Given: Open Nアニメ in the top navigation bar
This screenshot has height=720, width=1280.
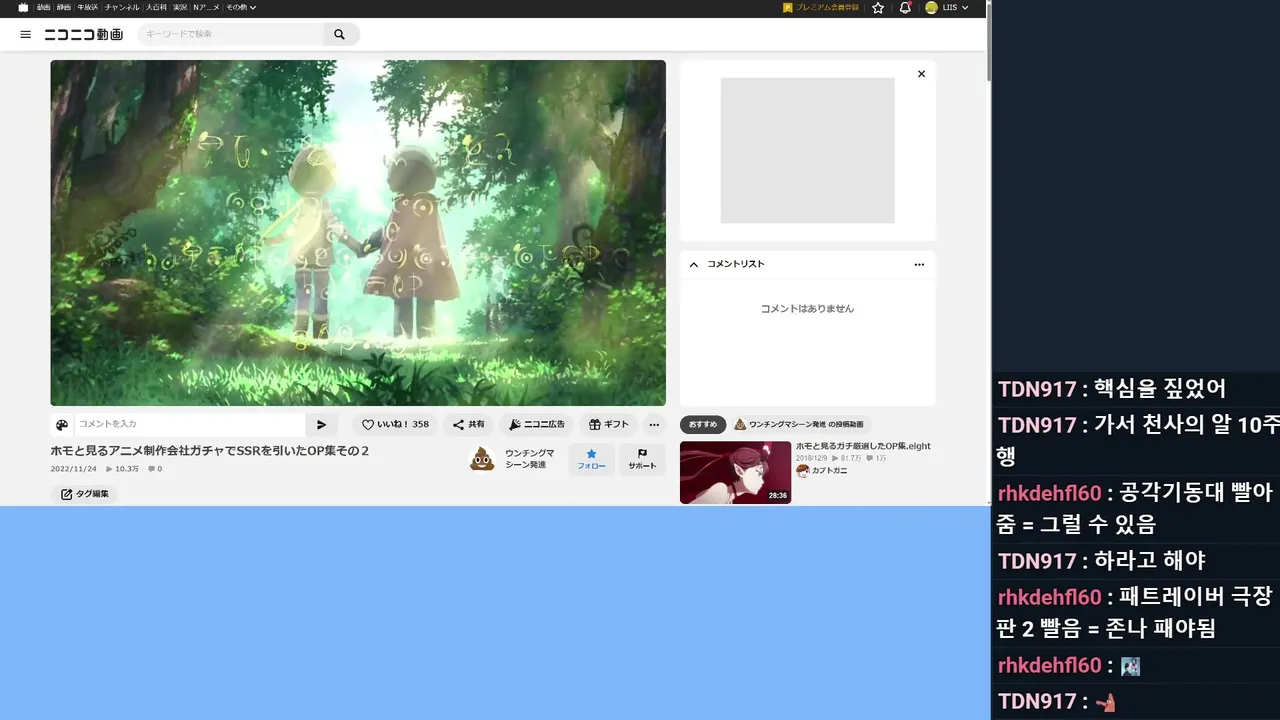Looking at the screenshot, I should pyautogui.click(x=206, y=7).
